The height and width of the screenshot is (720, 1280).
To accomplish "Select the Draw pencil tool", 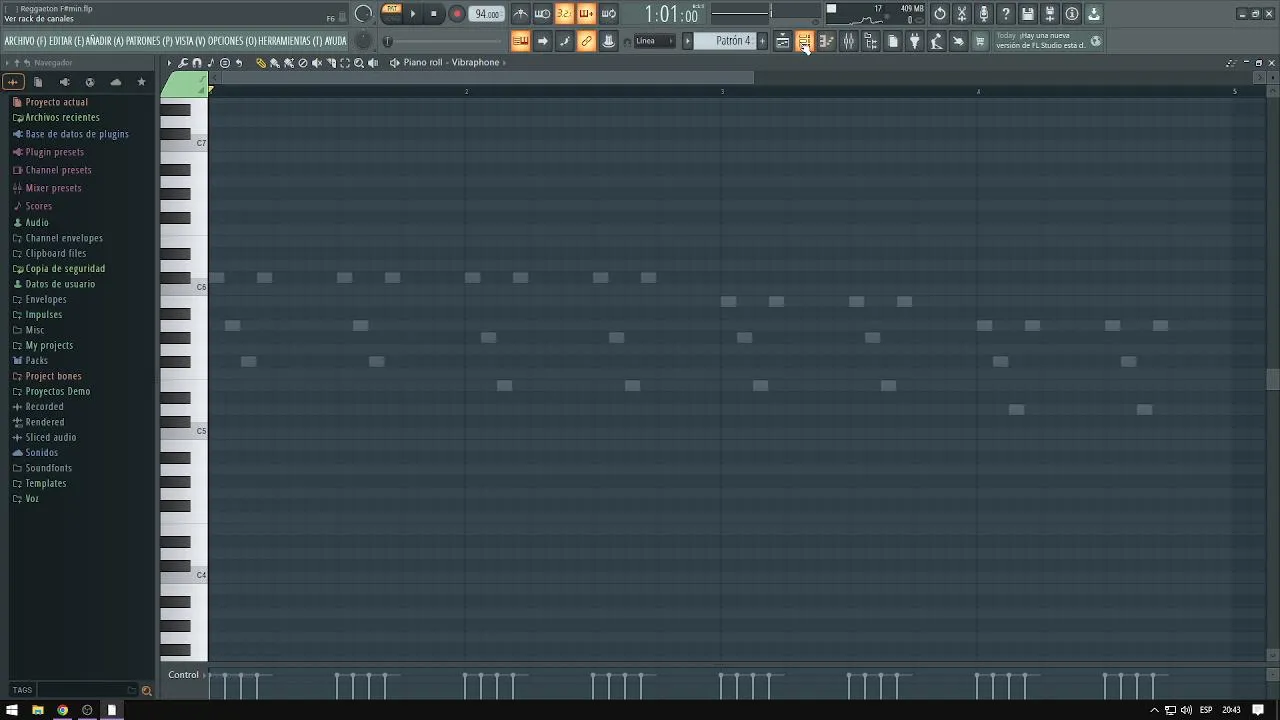I will (261, 63).
